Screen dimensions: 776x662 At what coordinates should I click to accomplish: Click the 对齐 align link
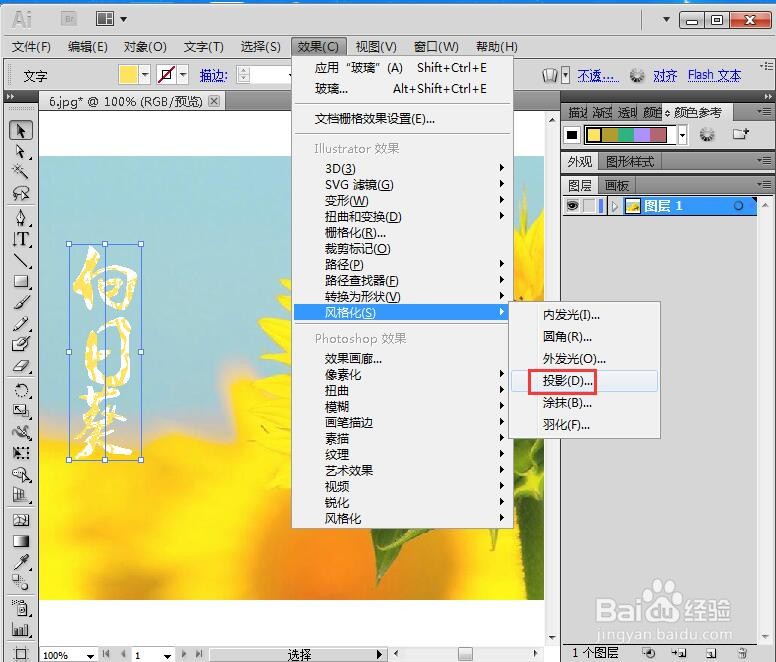[665, 76]
